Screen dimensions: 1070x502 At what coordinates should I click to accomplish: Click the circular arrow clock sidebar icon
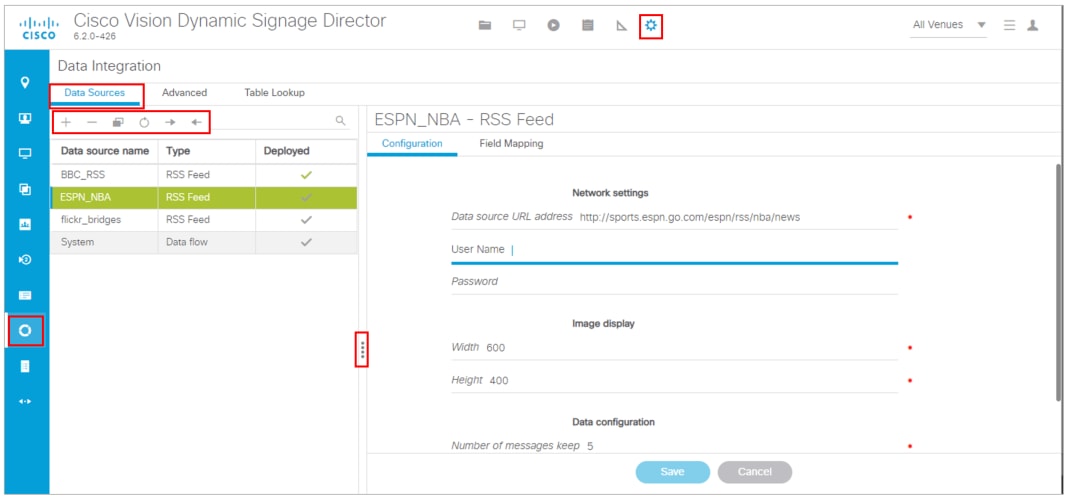pos(26,259)
